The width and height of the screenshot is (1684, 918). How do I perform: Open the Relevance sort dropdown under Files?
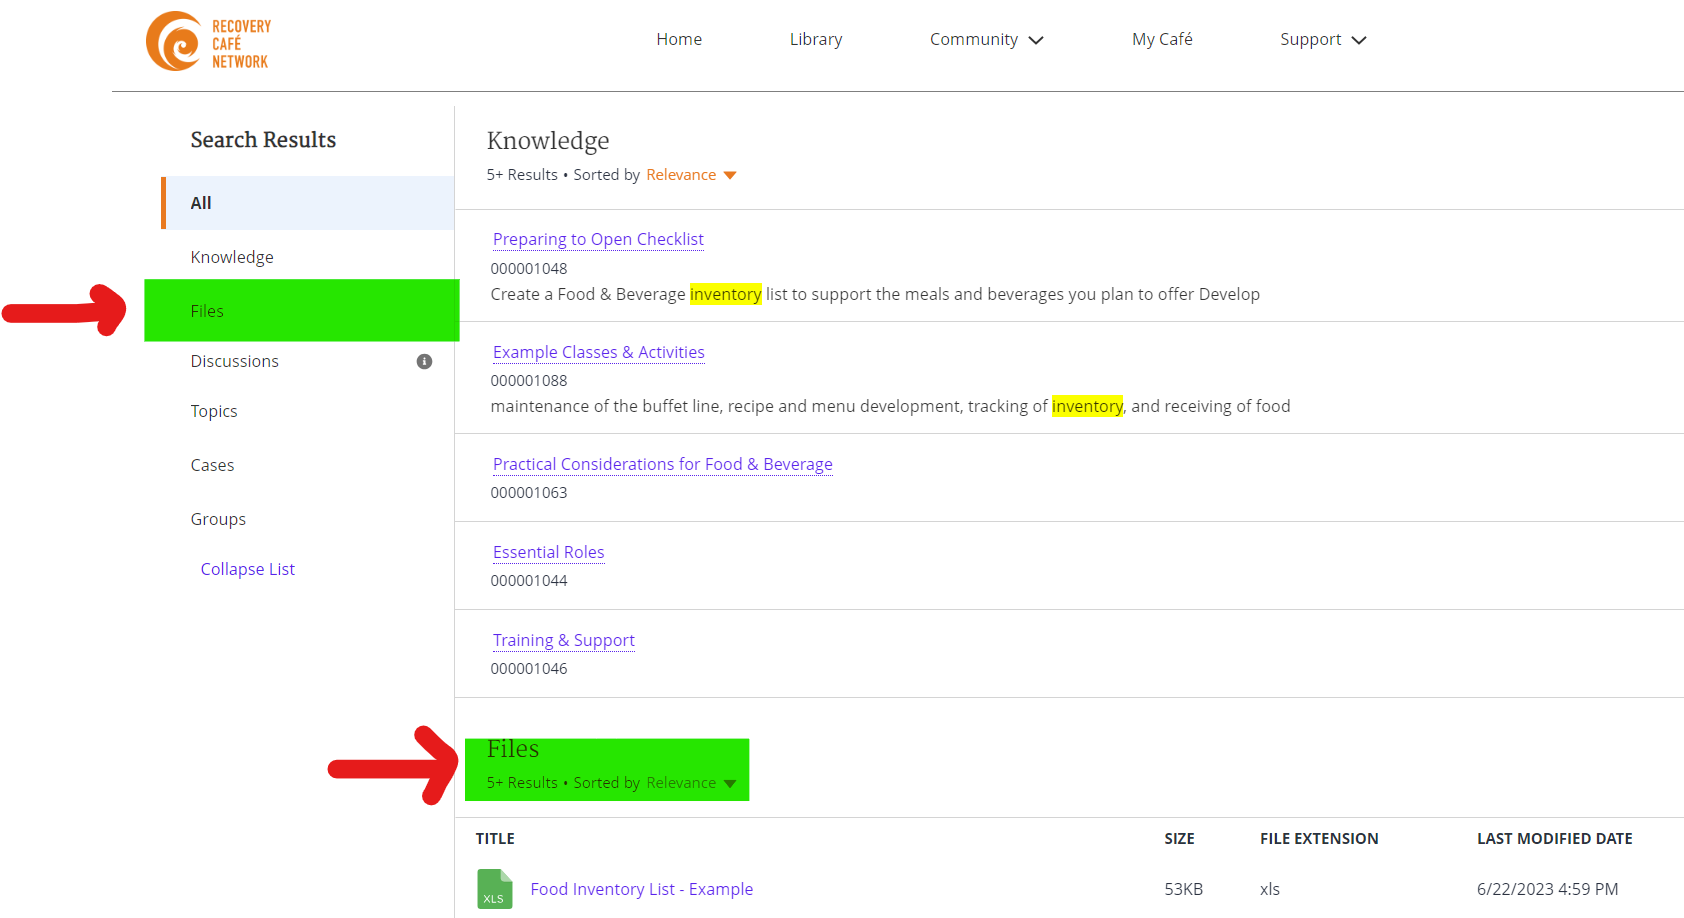click(x=691, y=783)
